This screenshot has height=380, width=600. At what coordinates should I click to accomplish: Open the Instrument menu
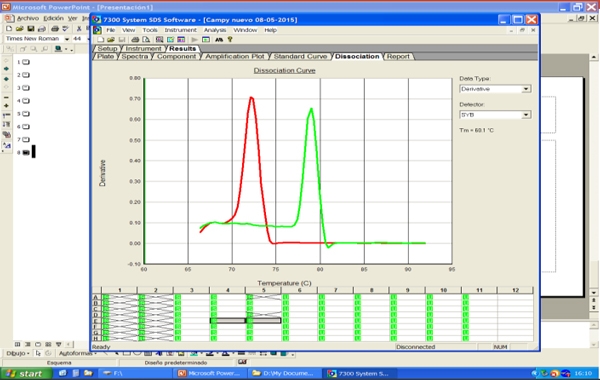[x=180, y=30]
